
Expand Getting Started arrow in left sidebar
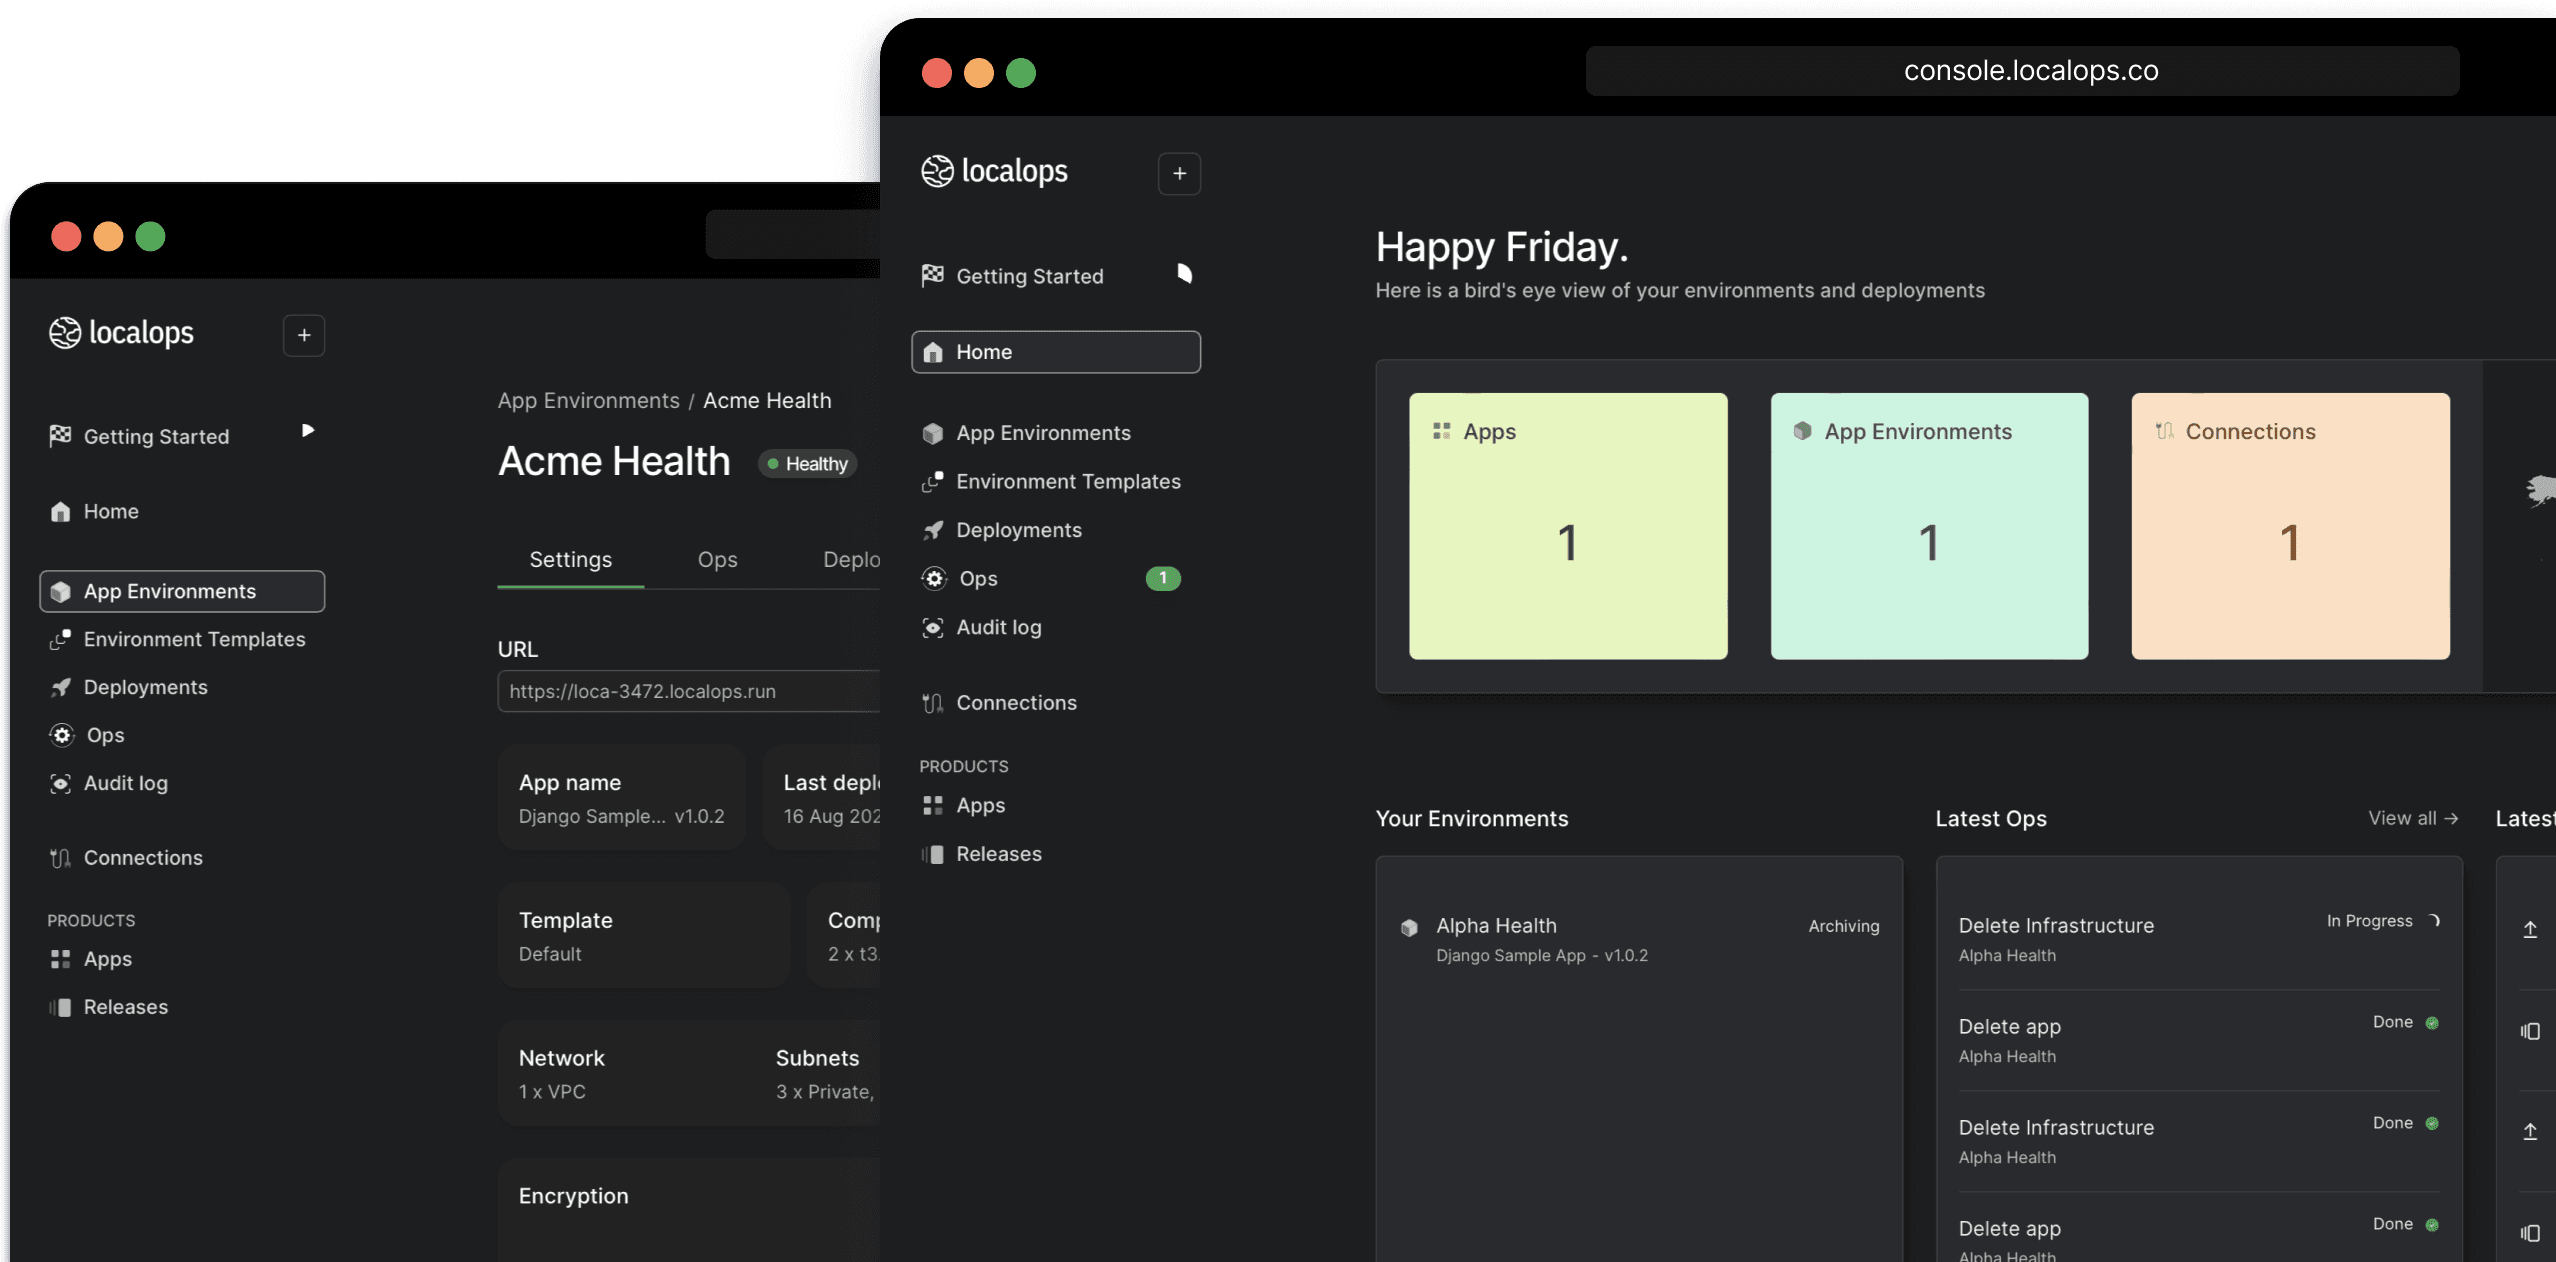point(308,430)
